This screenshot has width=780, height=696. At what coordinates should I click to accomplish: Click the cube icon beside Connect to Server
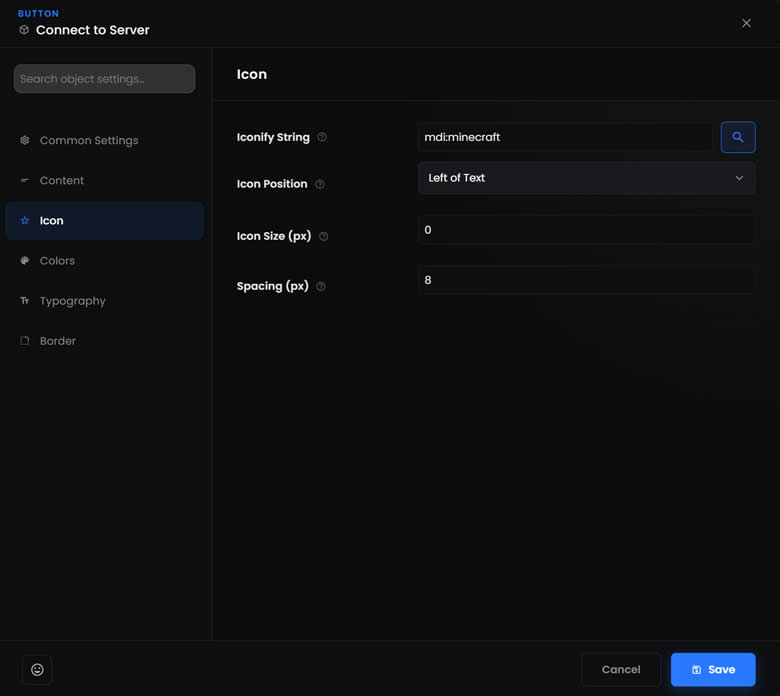tap(24, 30)
